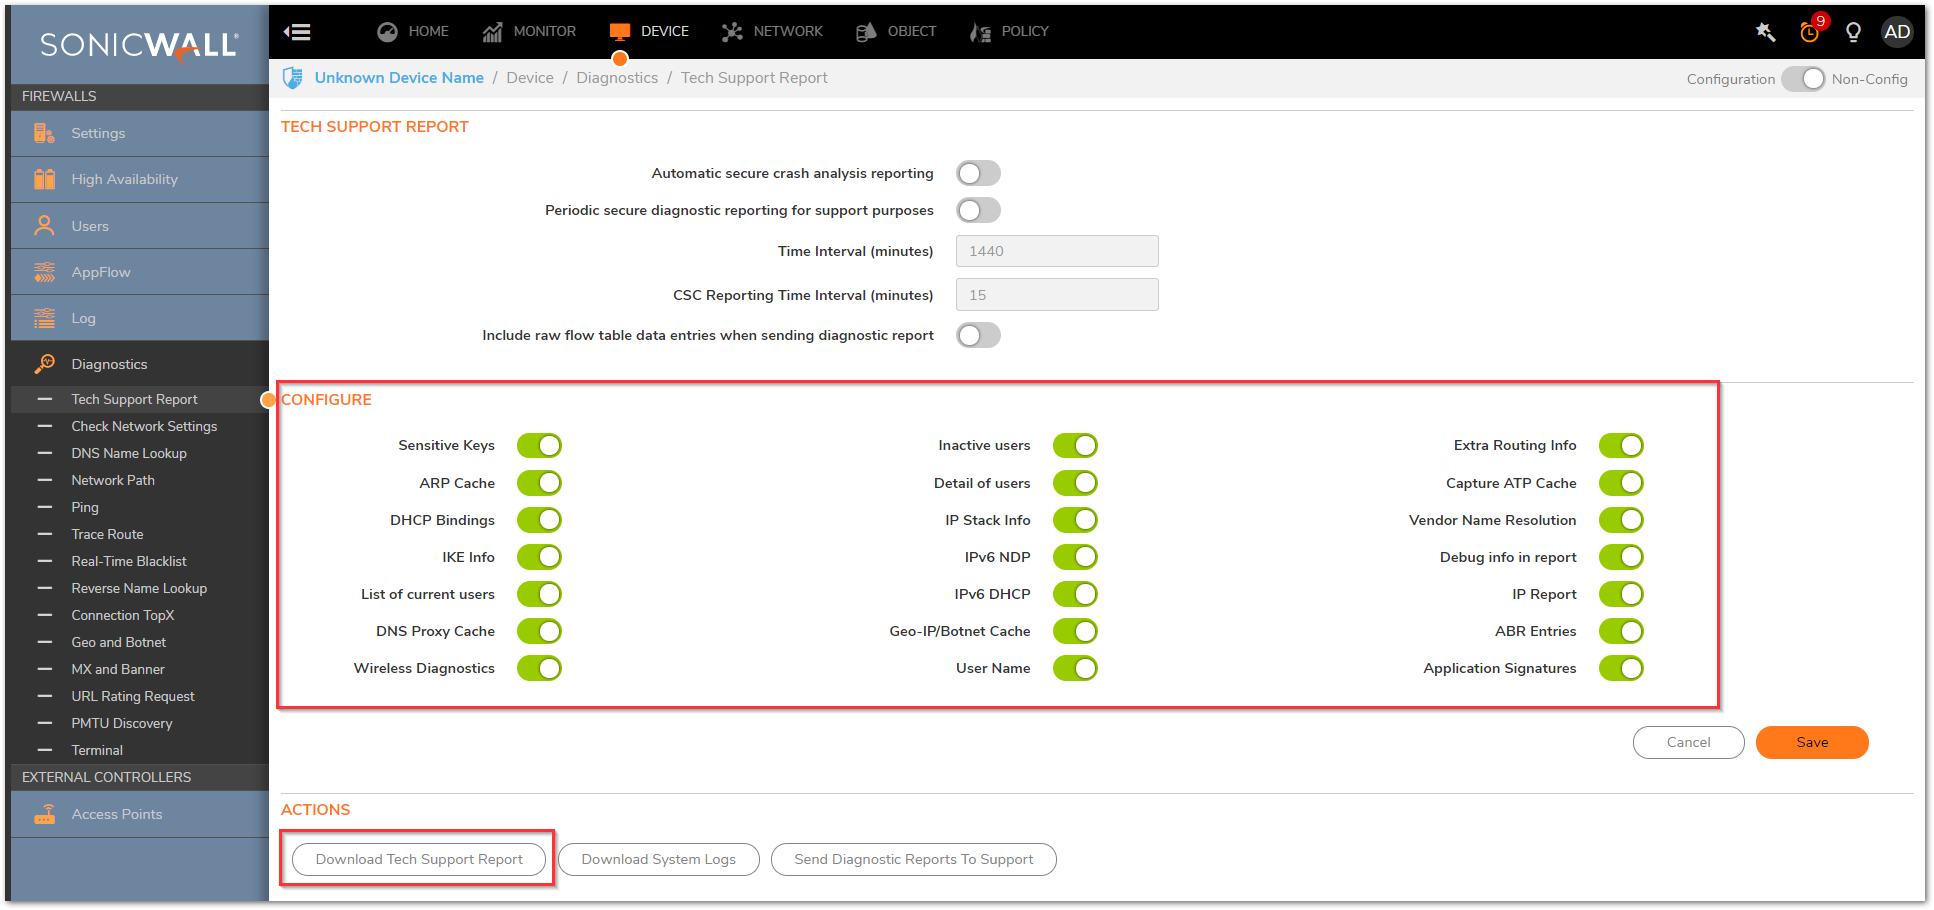Collapse the sidebar menu icon
The image size is (1934, 910).
pyautogui.click(x=297, y=32)
